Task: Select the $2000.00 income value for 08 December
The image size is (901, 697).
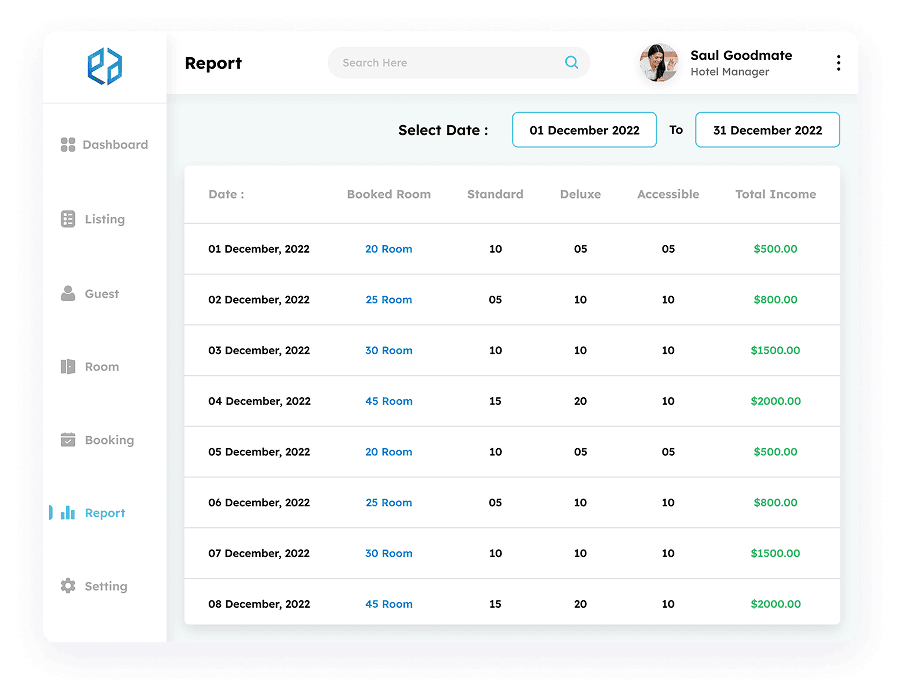Action: (775, 604)
